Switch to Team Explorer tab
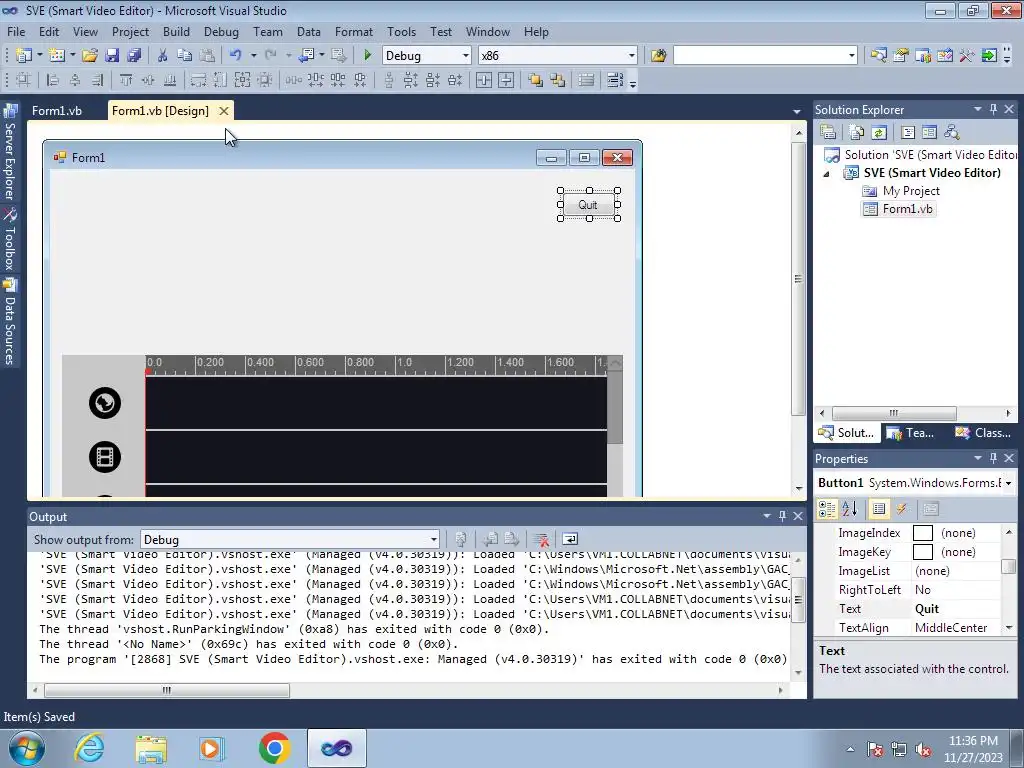This screenshot has width=1024, height=768. point(912,432)
